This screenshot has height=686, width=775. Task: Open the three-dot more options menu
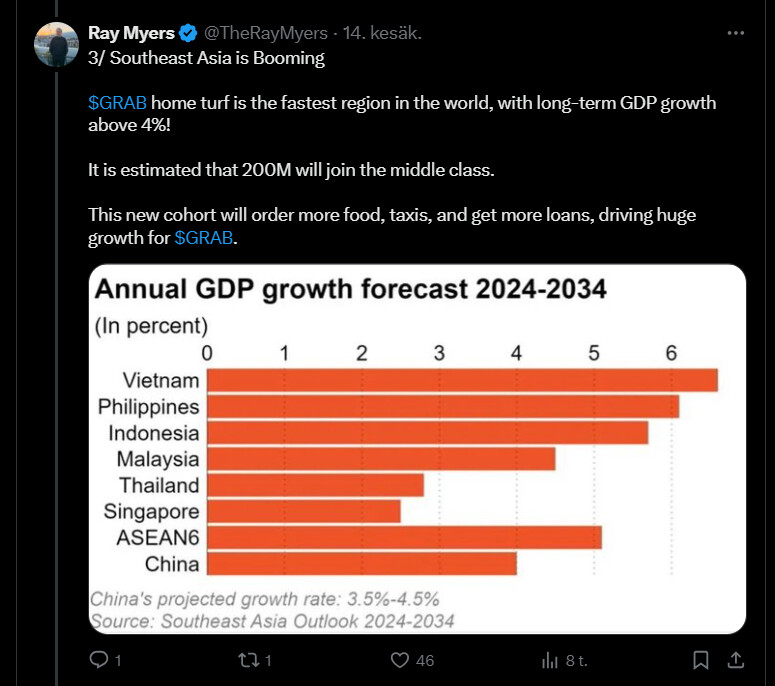[736, 33]
